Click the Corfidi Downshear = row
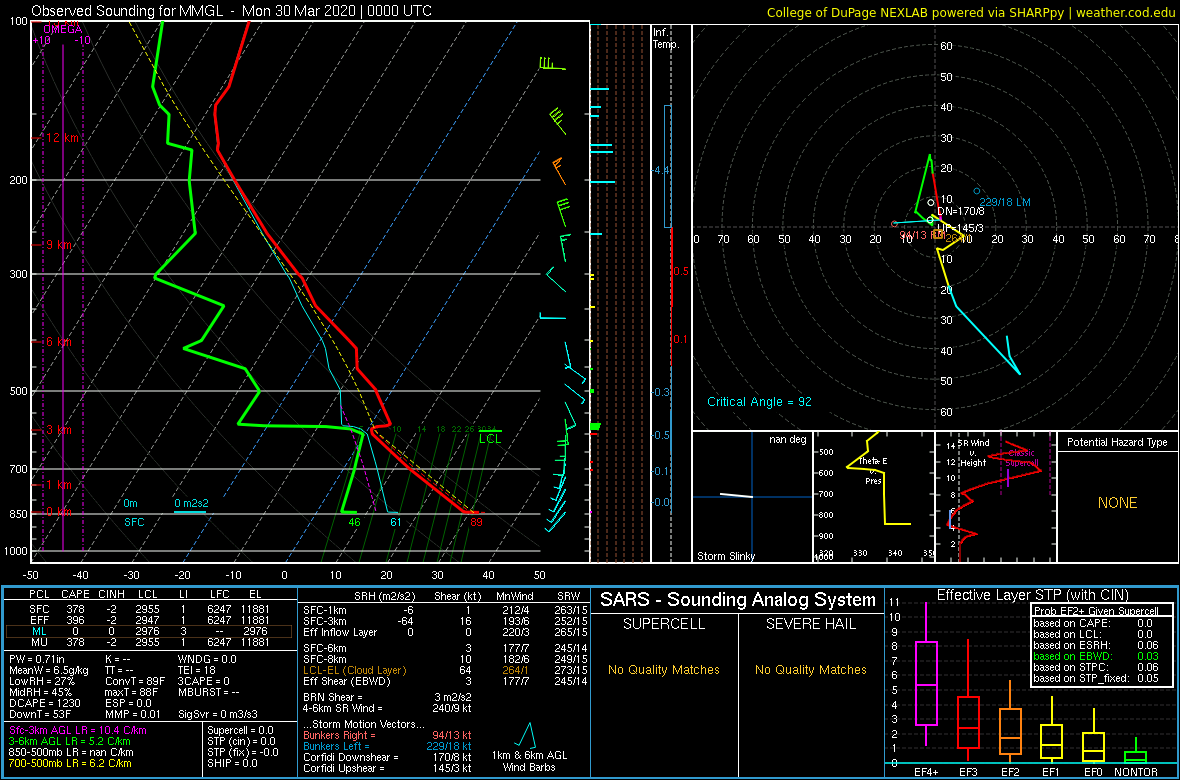The height and width of the screenshot is (780, 1180). point(390,757)
